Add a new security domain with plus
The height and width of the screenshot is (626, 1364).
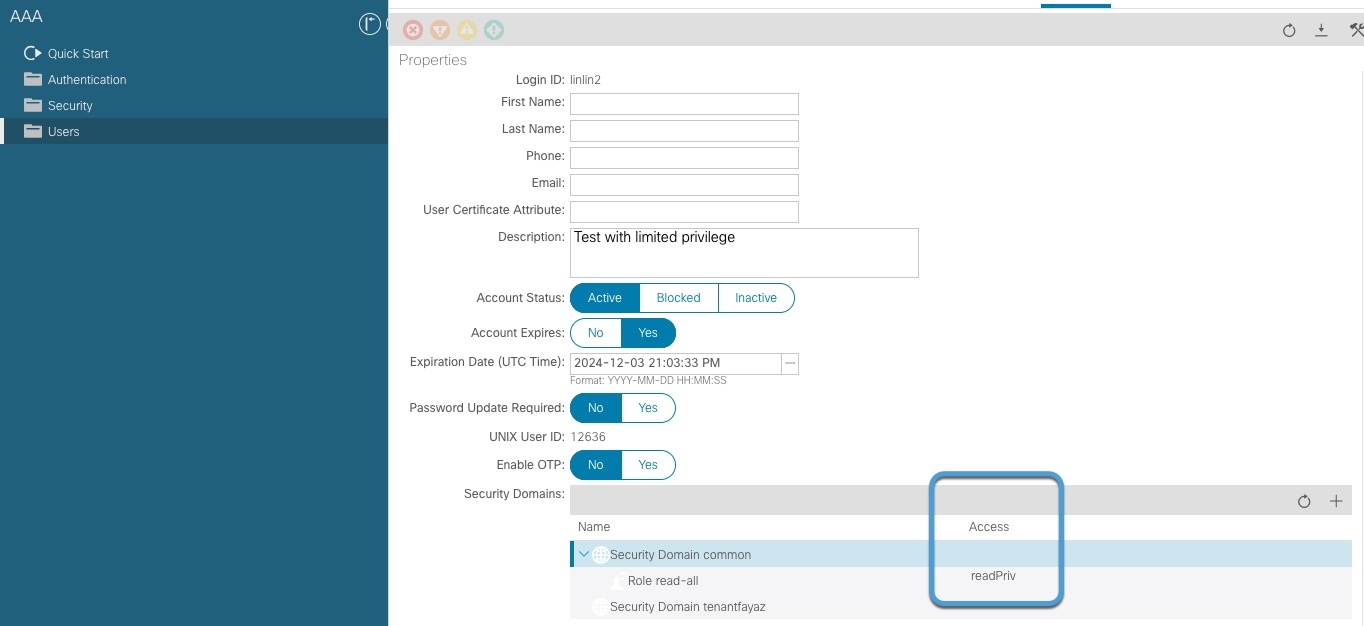point(1336,501)
